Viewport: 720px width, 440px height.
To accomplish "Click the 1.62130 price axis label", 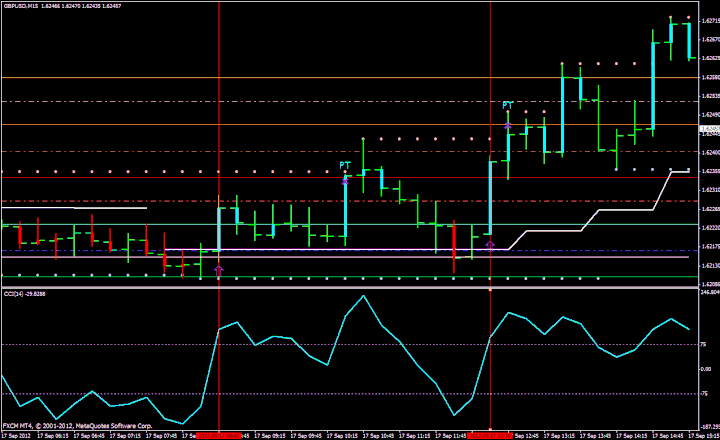I will point(710,265).
